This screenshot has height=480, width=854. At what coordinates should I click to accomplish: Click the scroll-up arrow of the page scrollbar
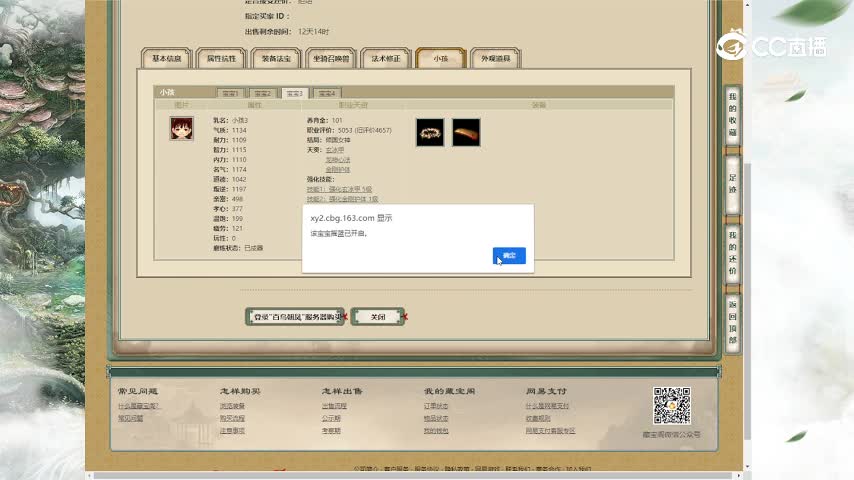click(x=747, y=4)
